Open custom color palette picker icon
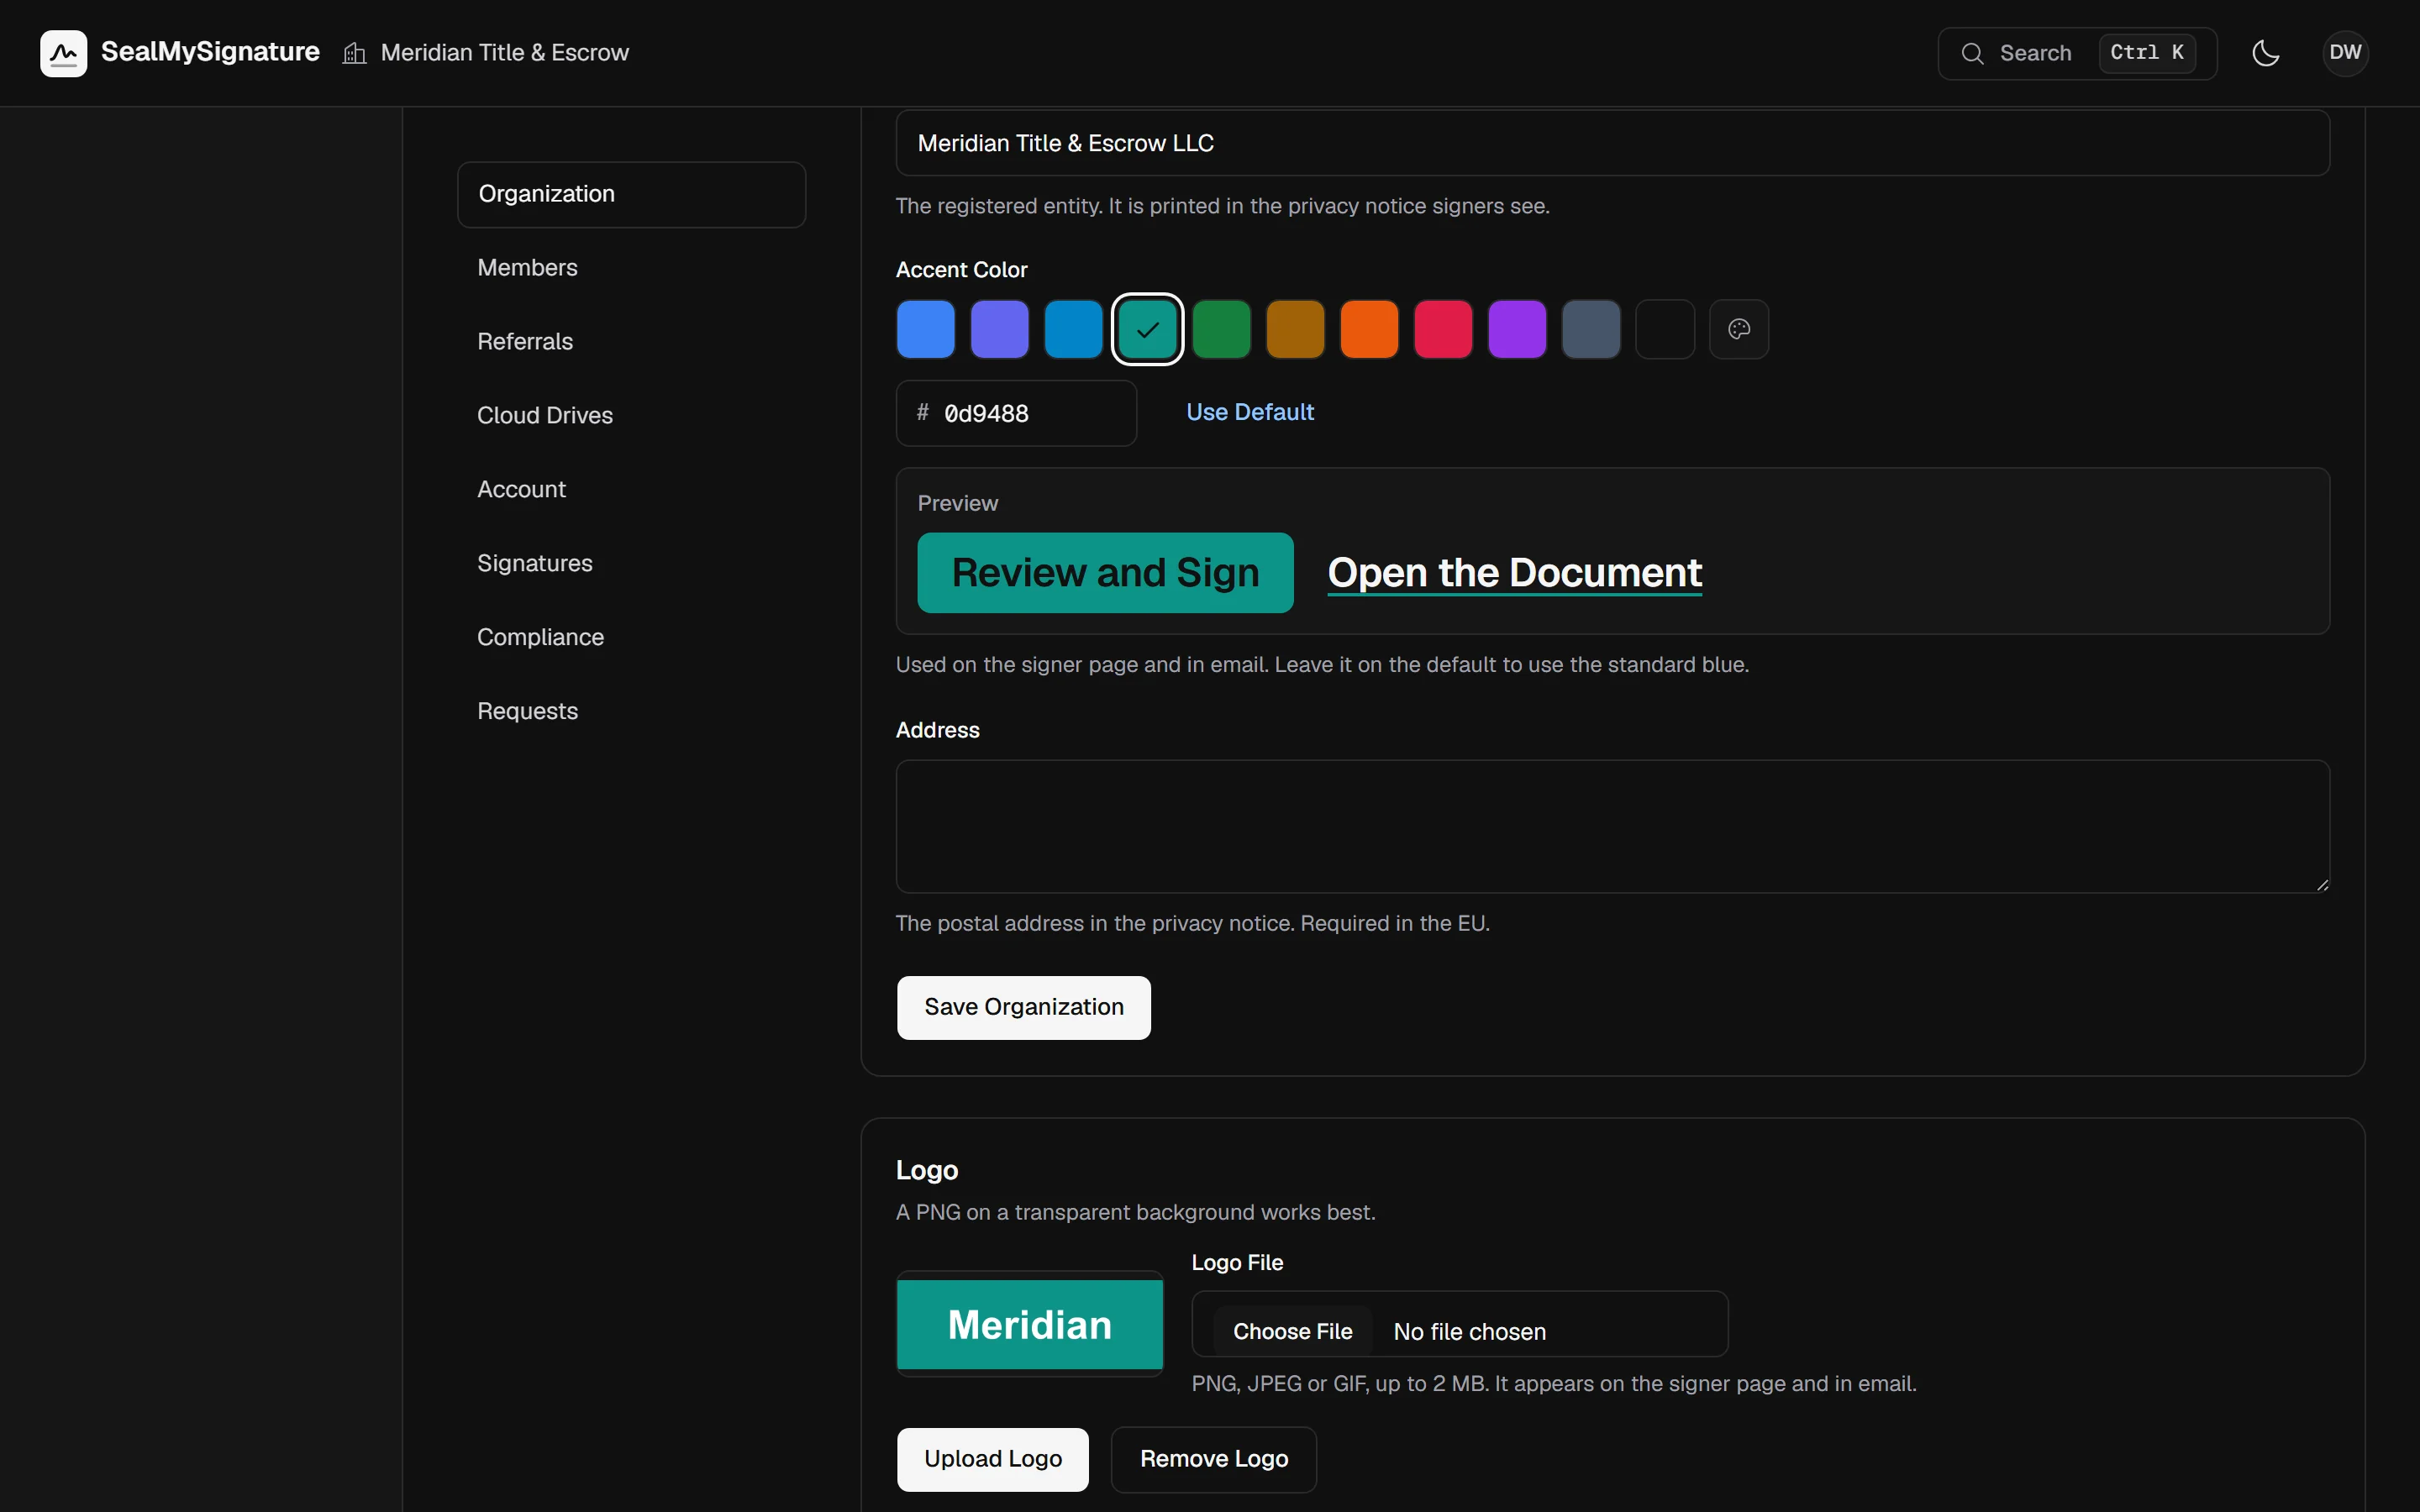2420x1512 pixels. coord(1739,329)
